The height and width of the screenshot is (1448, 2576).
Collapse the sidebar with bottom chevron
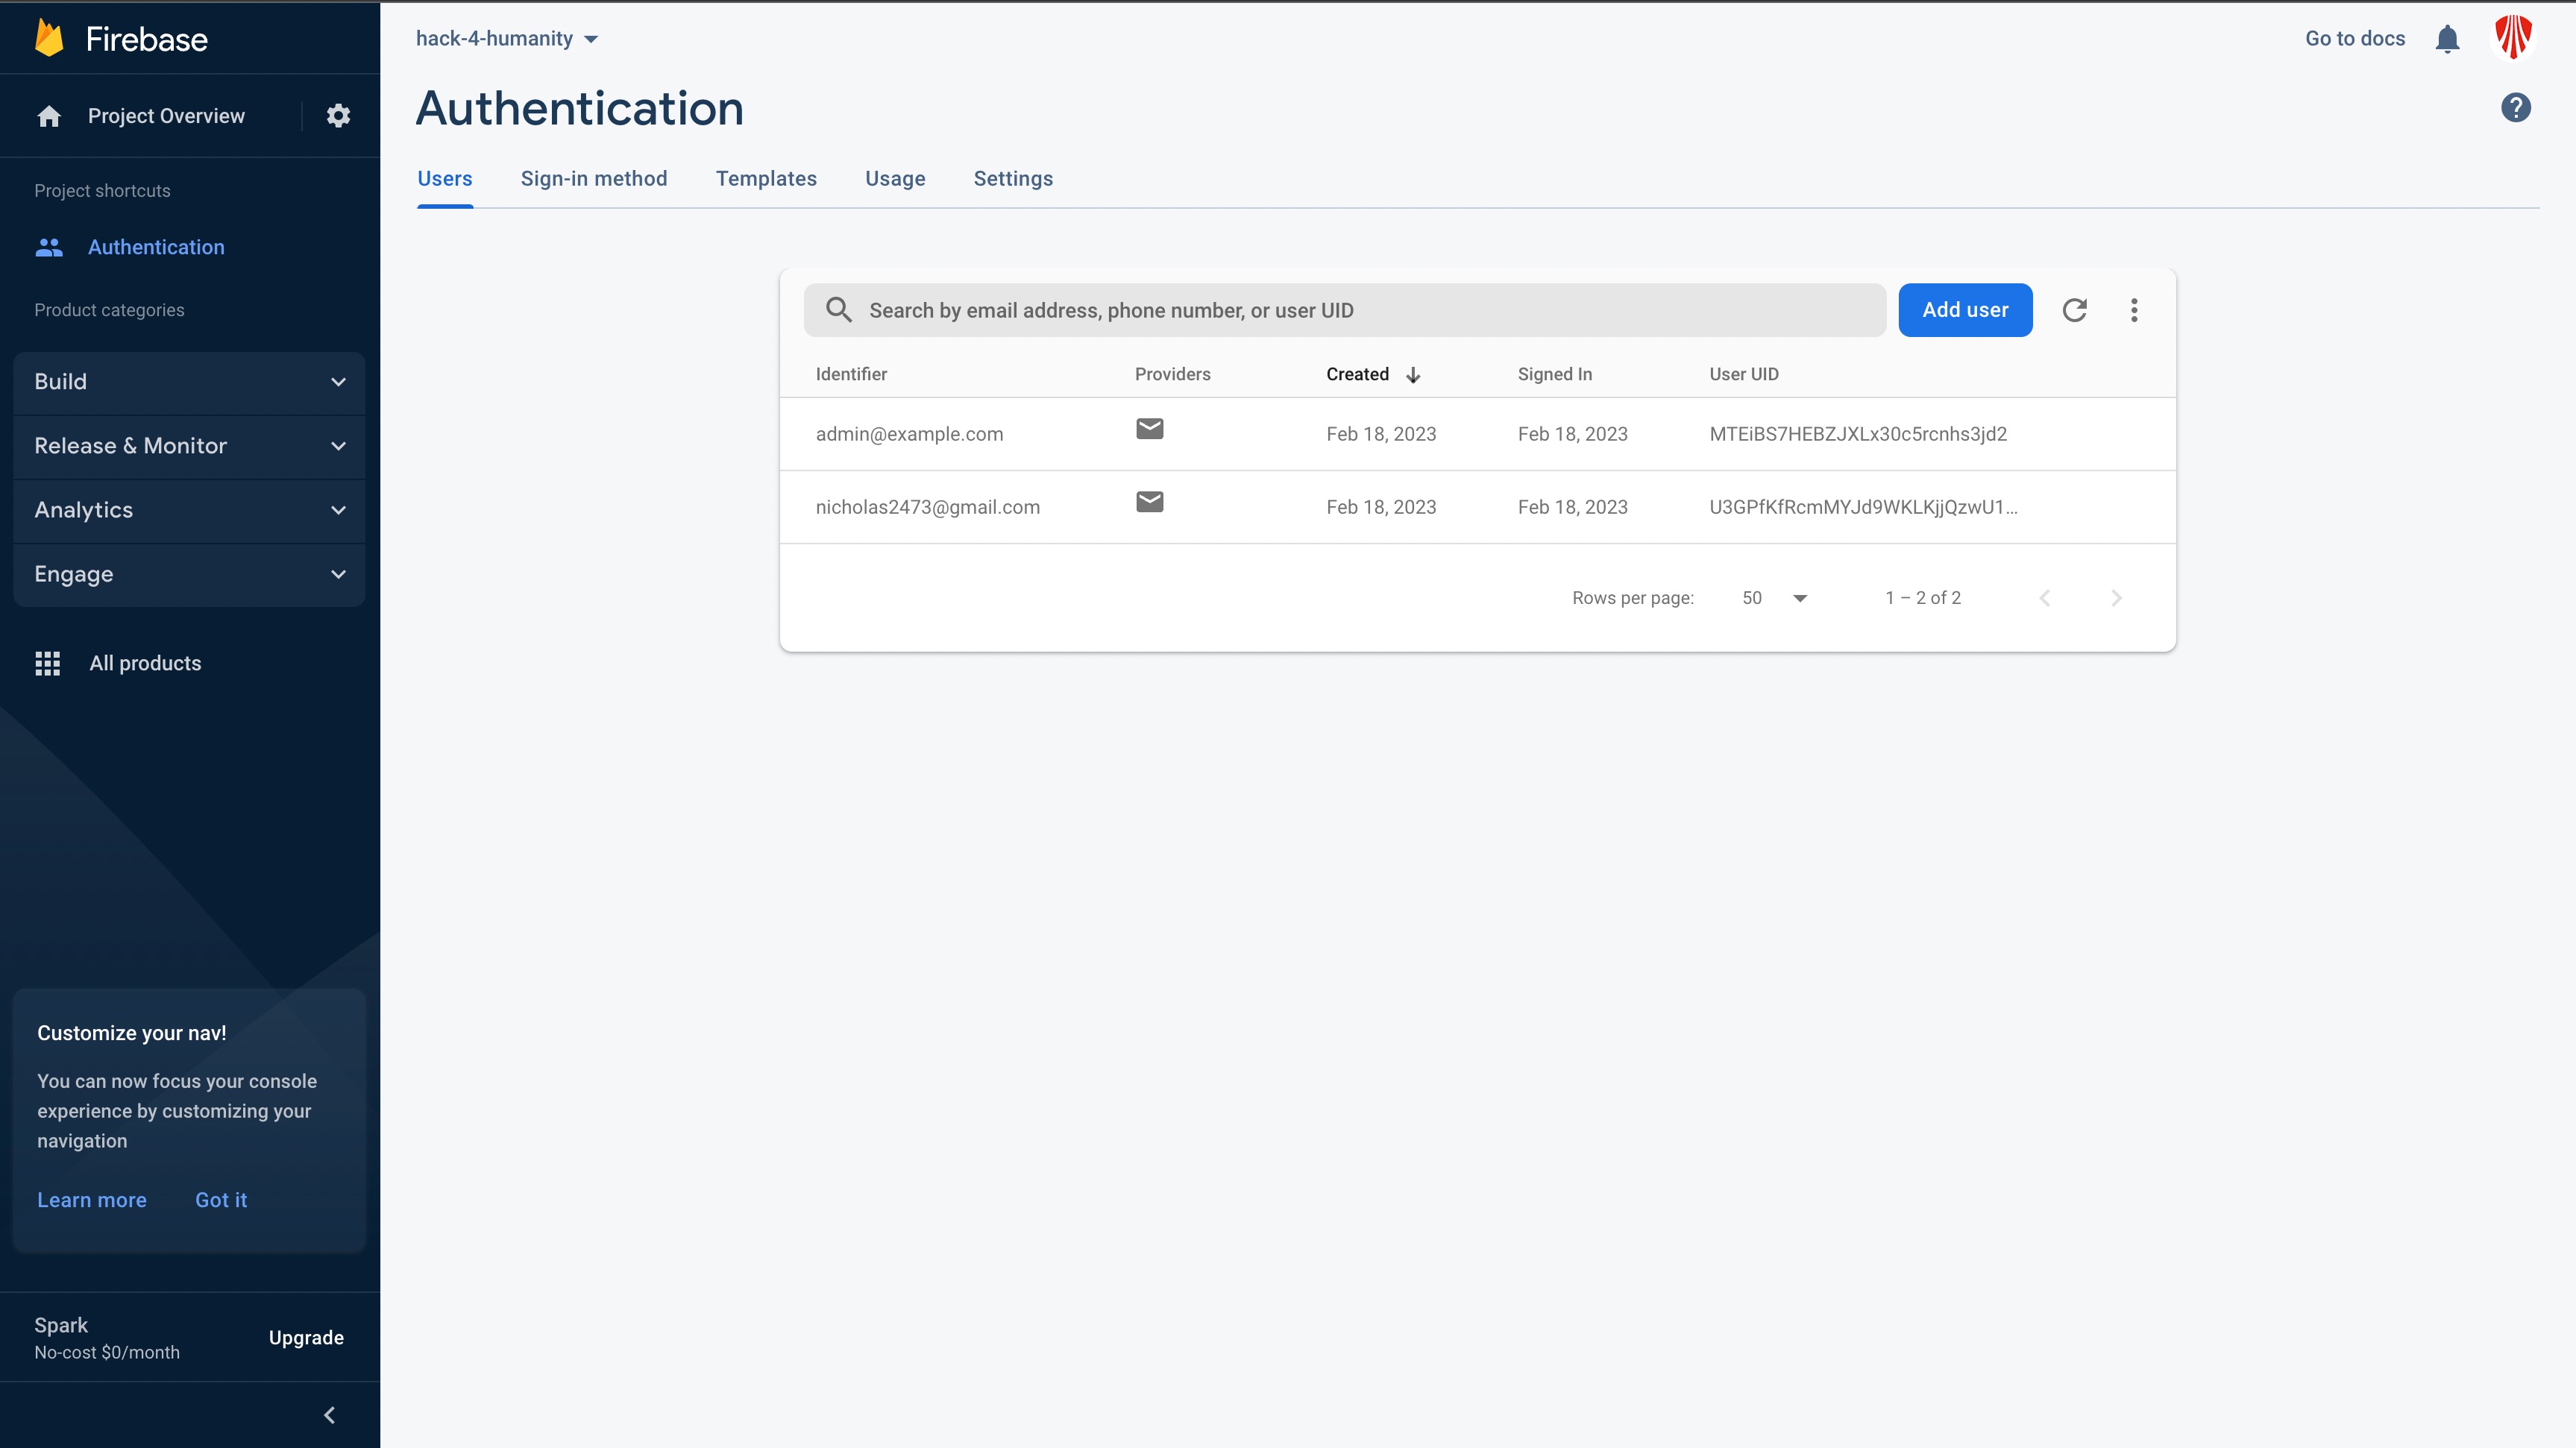tap(329, 1414)
